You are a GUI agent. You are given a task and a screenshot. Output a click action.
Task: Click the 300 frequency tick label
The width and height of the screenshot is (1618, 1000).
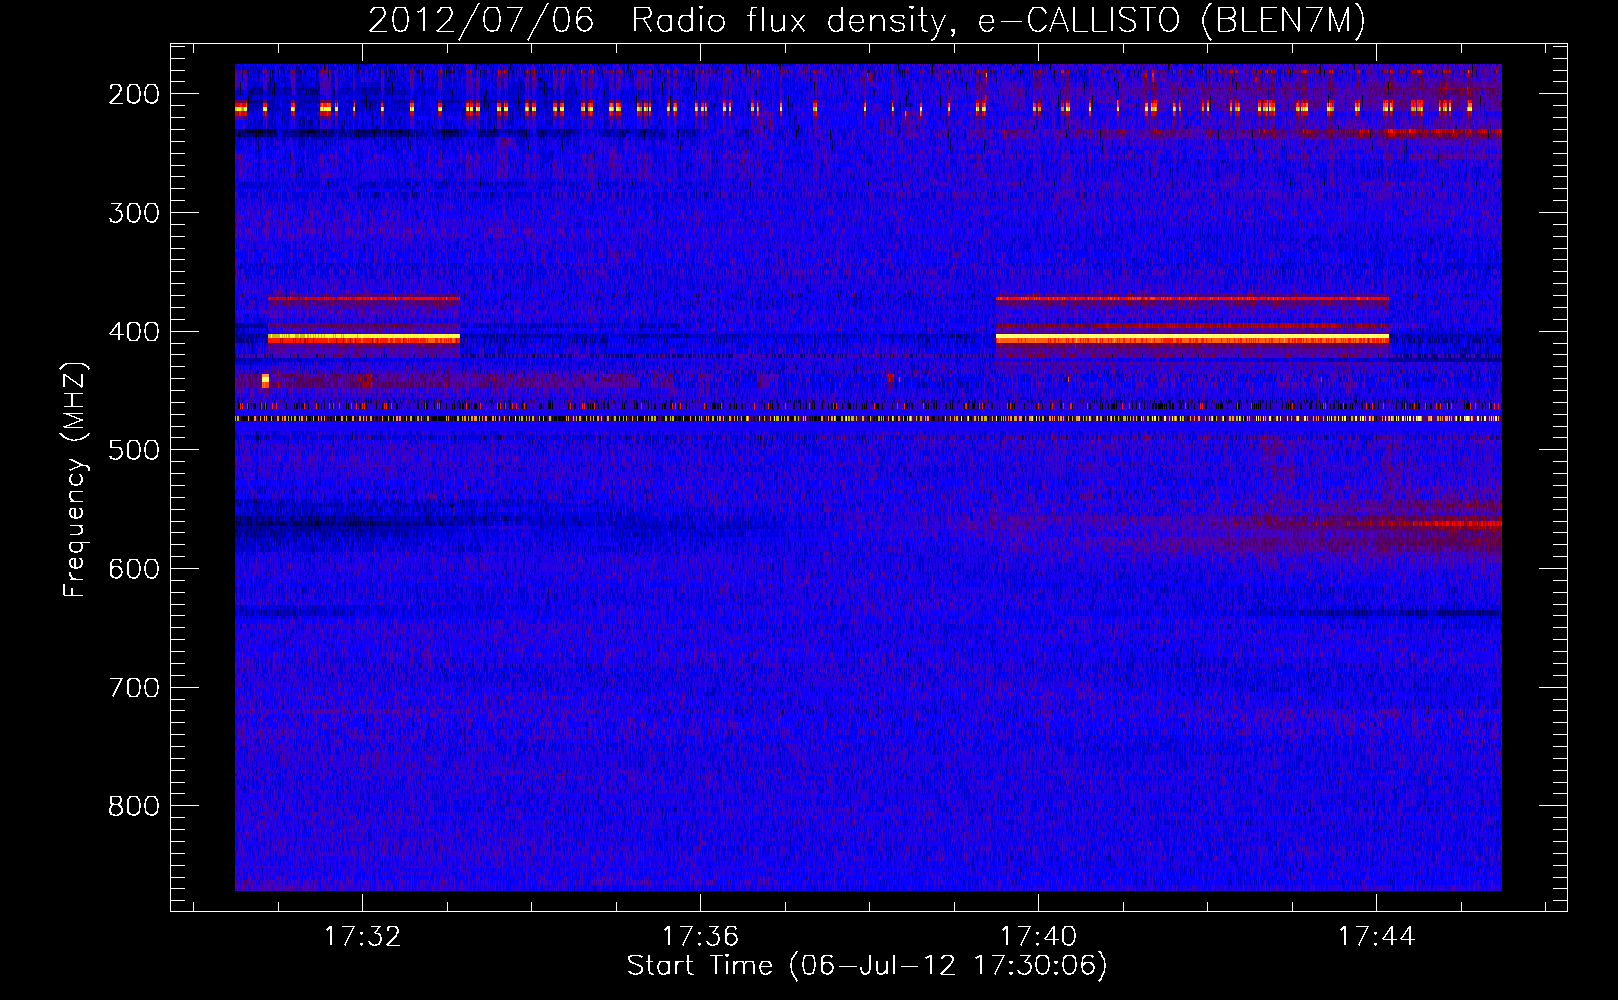tap(134, 213)
